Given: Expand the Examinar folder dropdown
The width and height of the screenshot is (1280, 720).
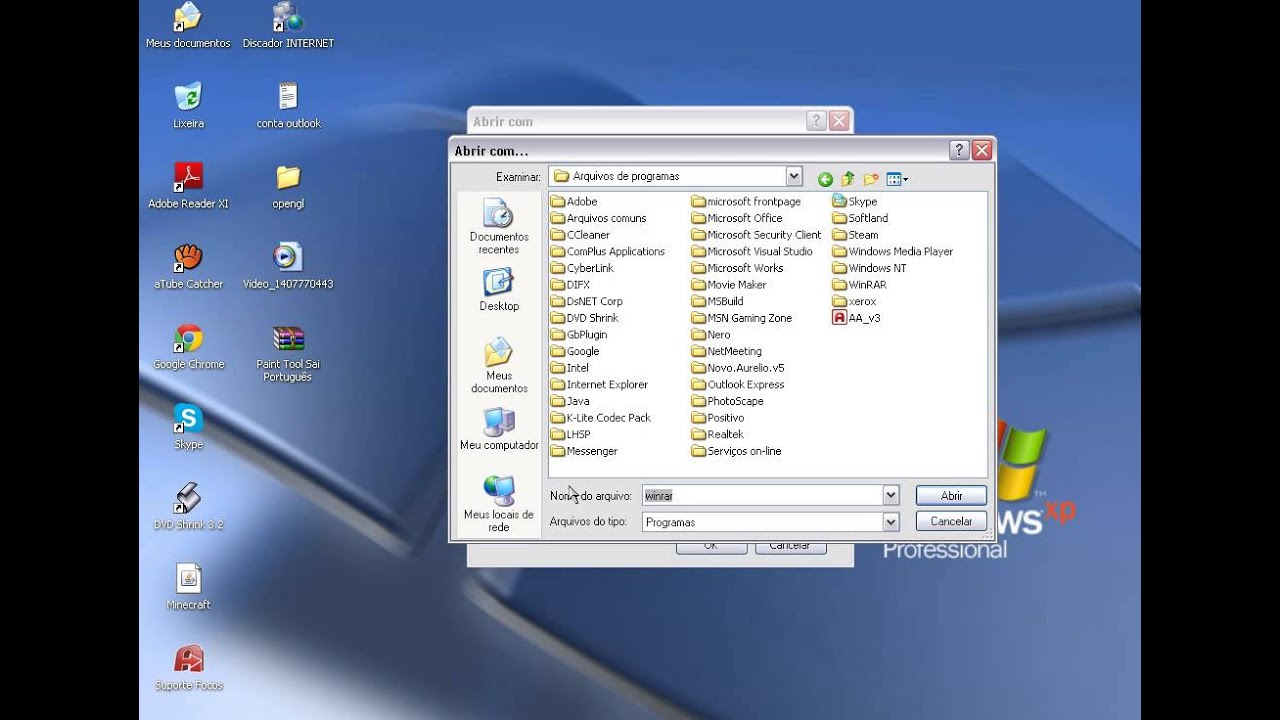Looking at the screenshot, I should (x=794, y=176).
